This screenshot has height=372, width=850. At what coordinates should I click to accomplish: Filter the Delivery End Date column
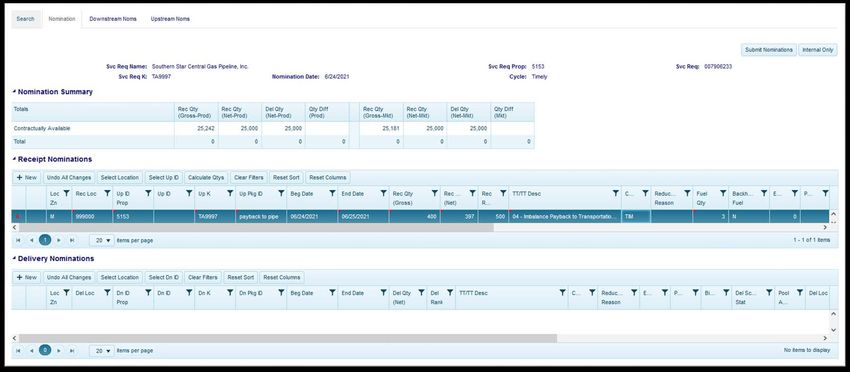tap(383, 292)
